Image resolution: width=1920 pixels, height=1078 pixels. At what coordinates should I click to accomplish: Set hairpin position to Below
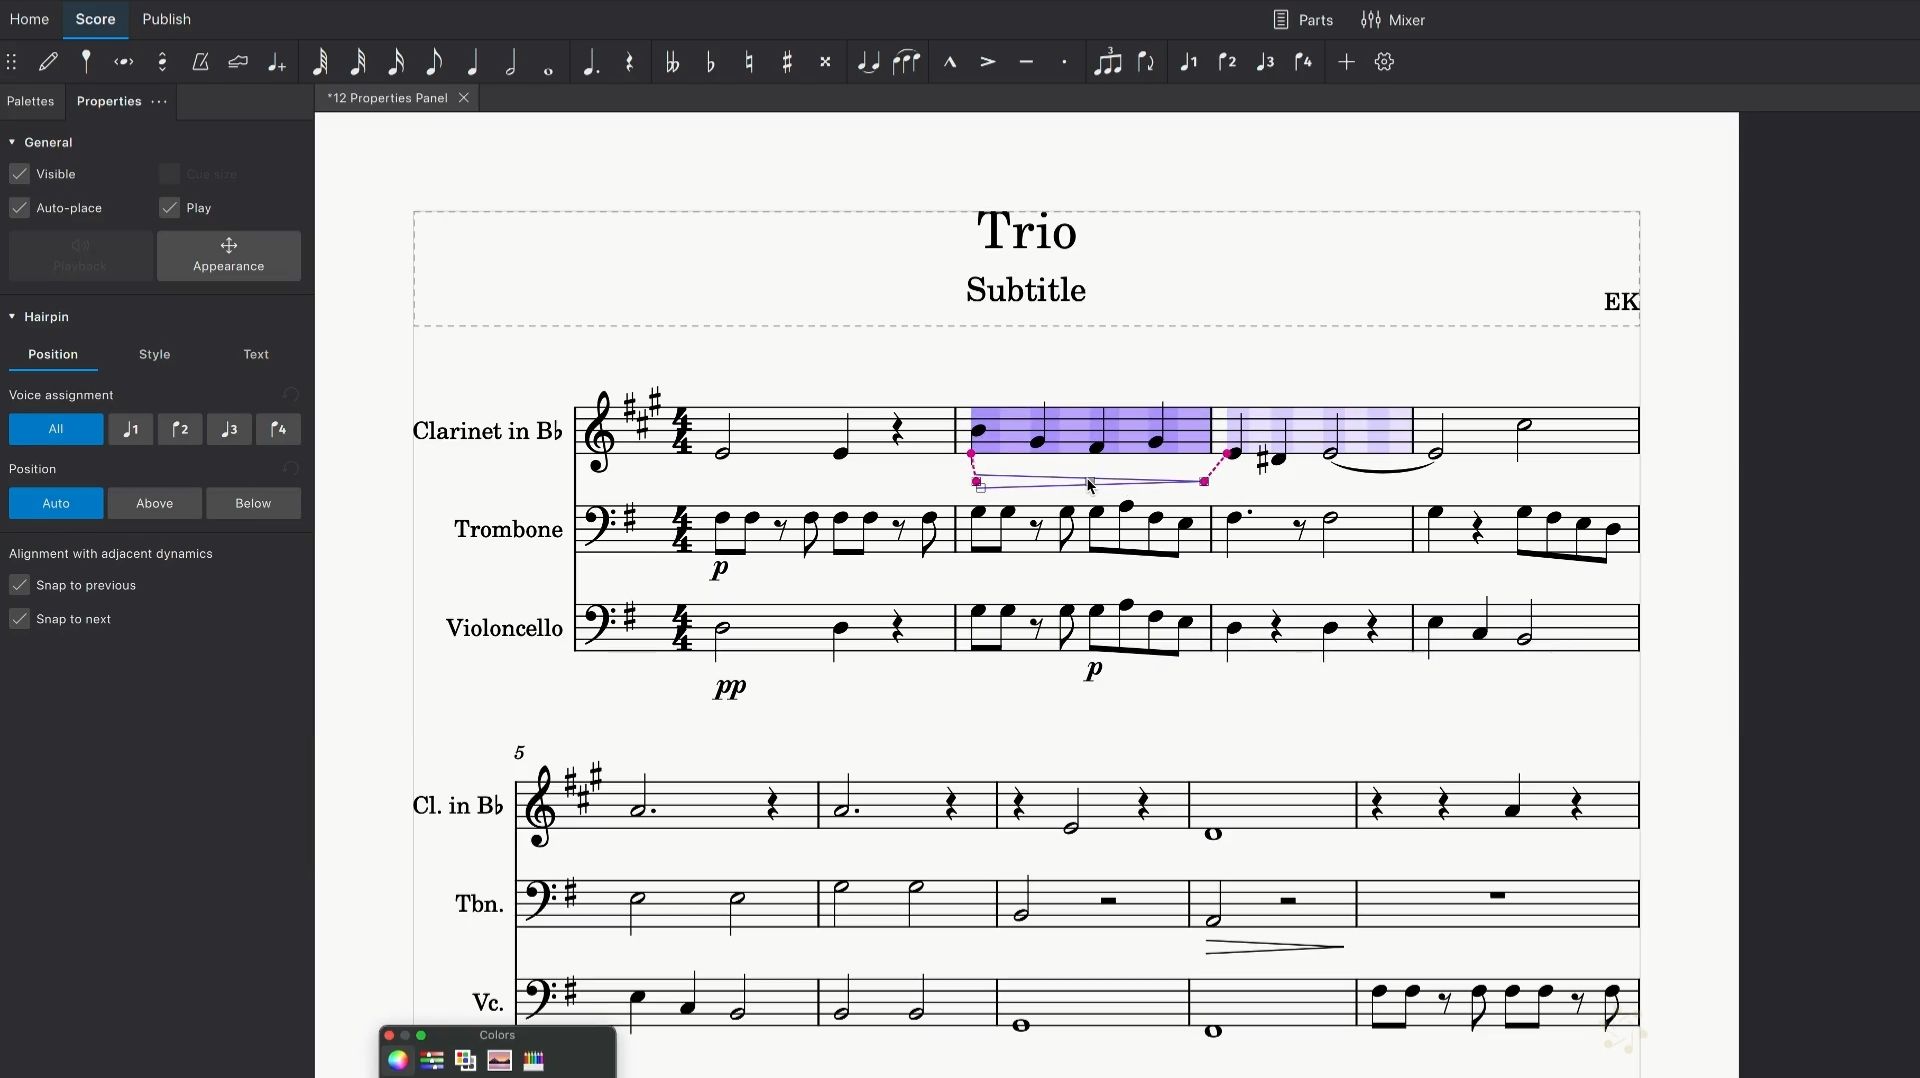253,503
